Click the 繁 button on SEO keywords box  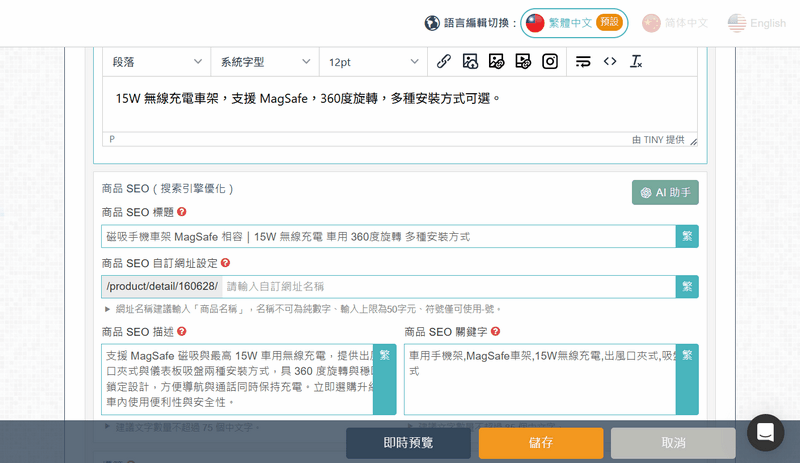click(687, 379)
